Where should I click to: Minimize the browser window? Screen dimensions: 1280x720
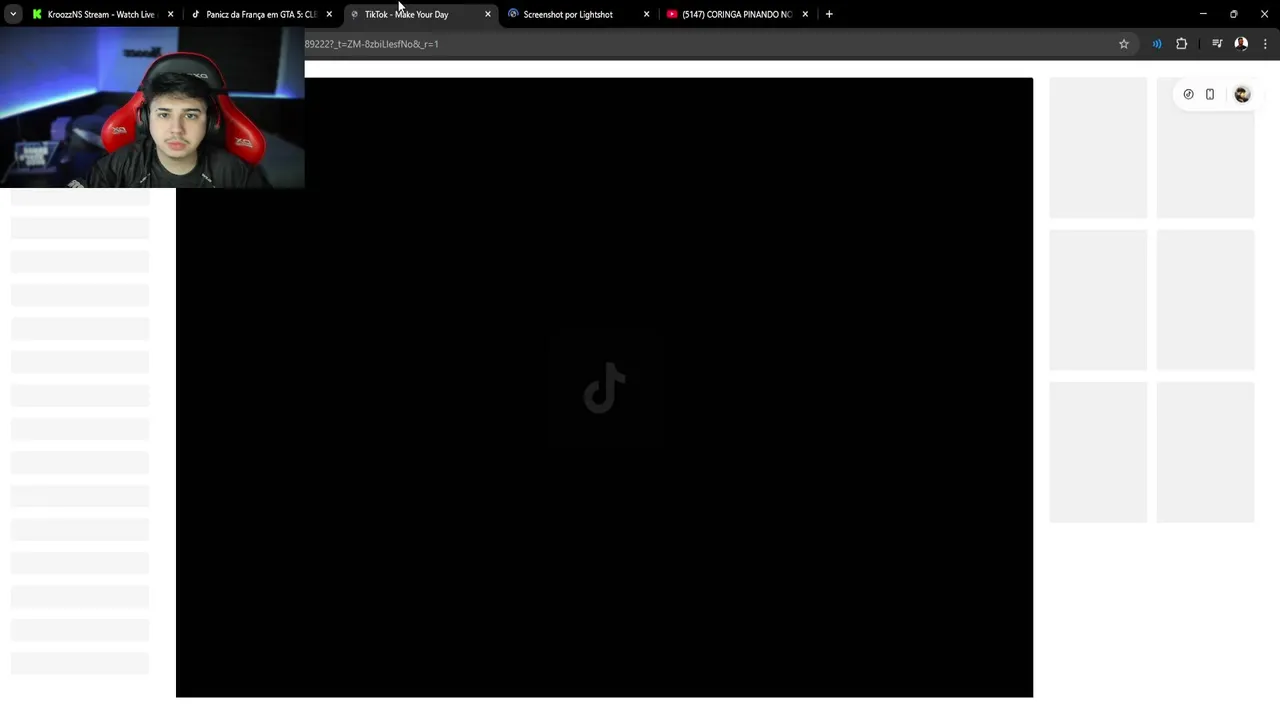click(1203, 14)
